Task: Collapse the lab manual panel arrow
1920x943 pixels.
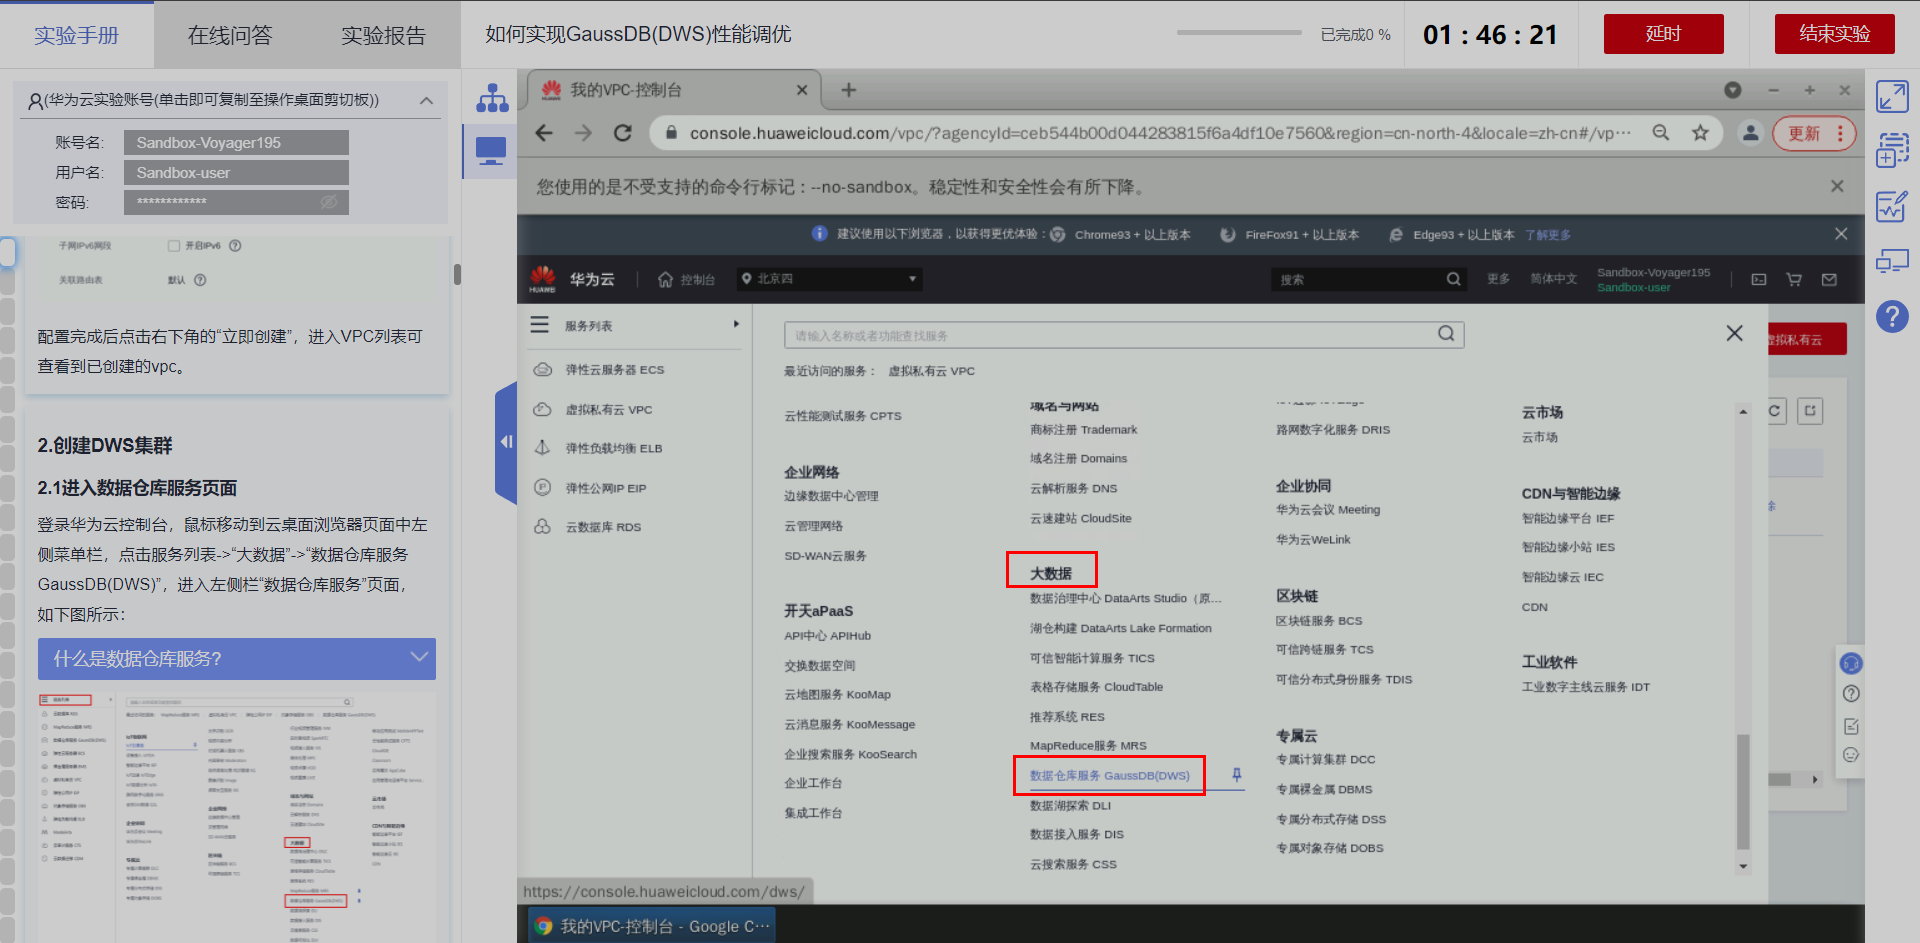Action: pos(506,441)
